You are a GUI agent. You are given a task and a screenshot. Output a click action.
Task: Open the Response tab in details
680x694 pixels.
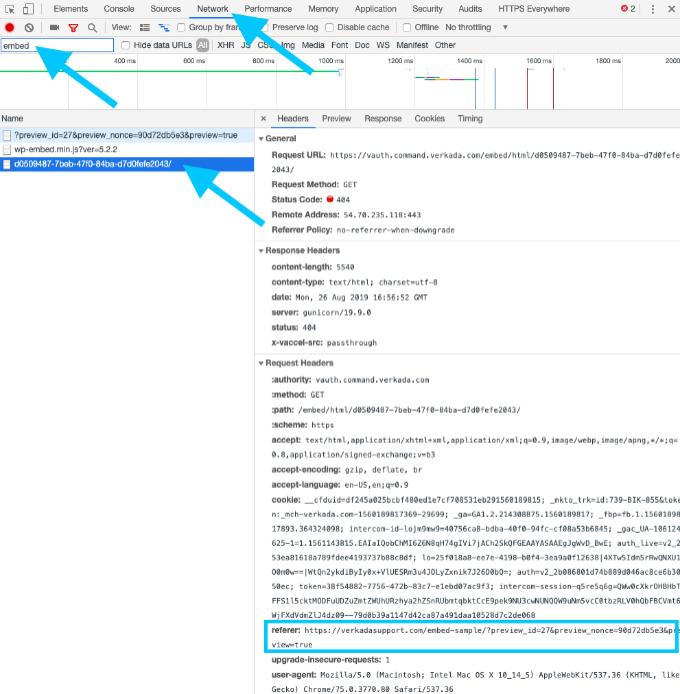(x=382, y=118)
